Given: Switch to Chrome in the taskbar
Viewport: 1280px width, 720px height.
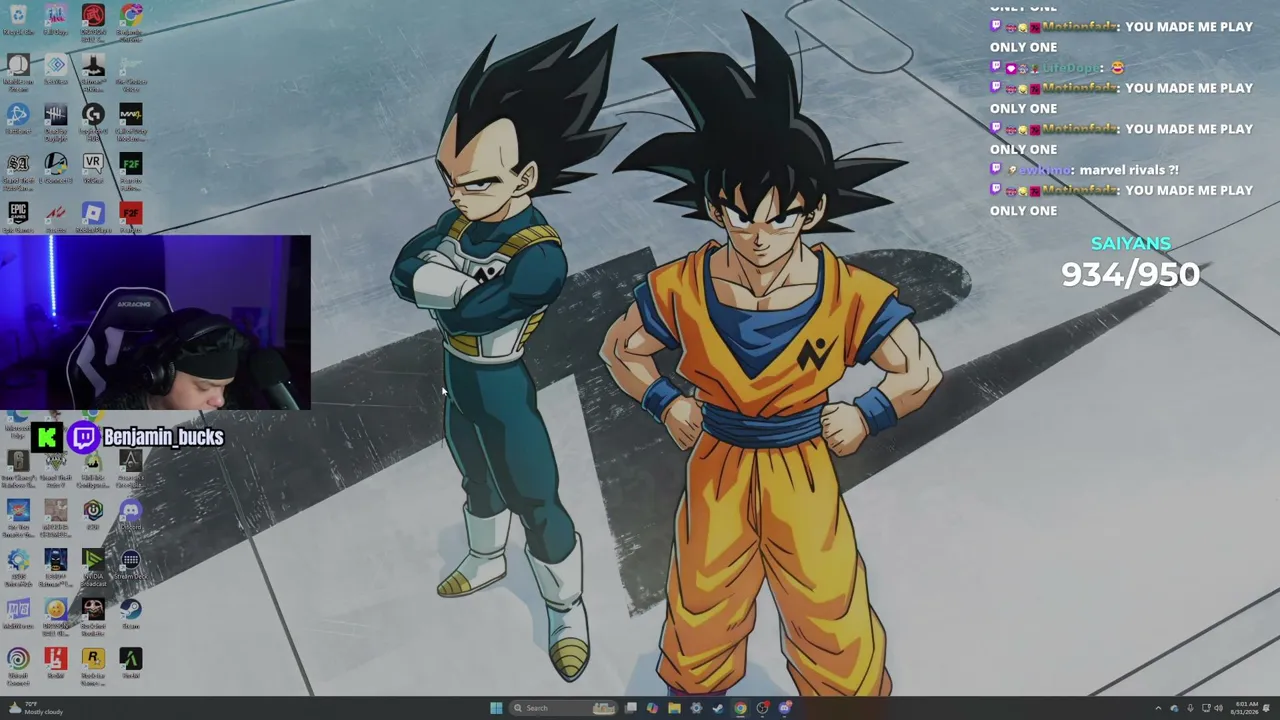Looking at the screenshot, I should coord(740,708).
